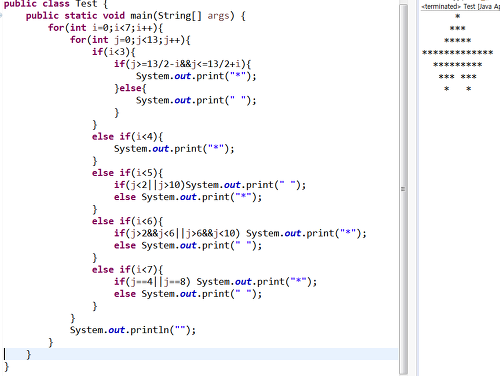Click the "for(int i=0;i<7;i++){" line

(x=105, y=28)
